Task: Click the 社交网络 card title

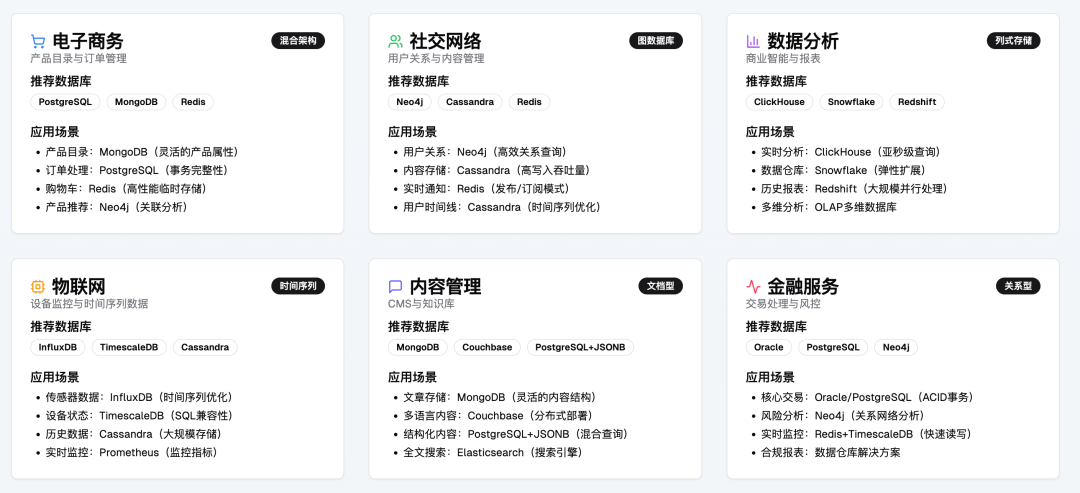Action: [445, 41]
